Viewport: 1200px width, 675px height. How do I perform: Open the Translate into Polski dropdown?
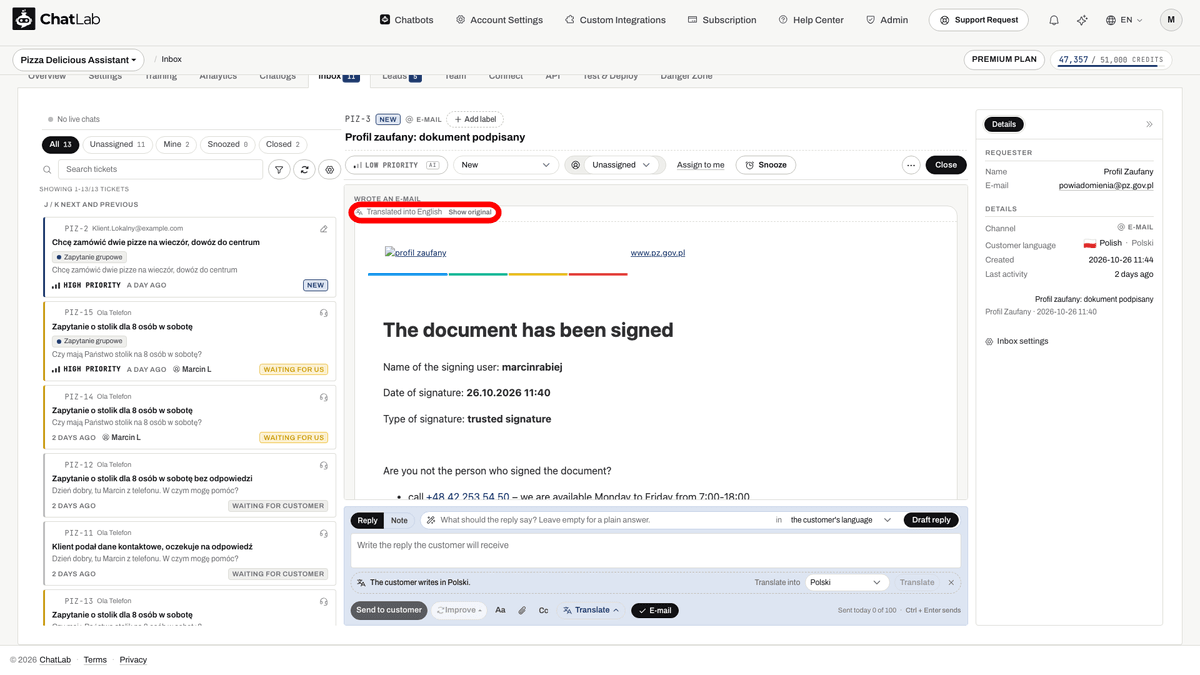tap(846, 582)
